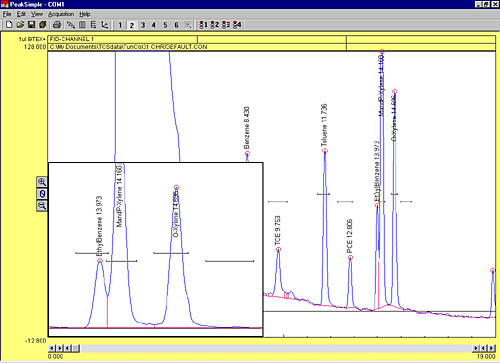Screen dimensions: 500x363
Task: Reset zoom with the zero button
Action: pos(42,194)
